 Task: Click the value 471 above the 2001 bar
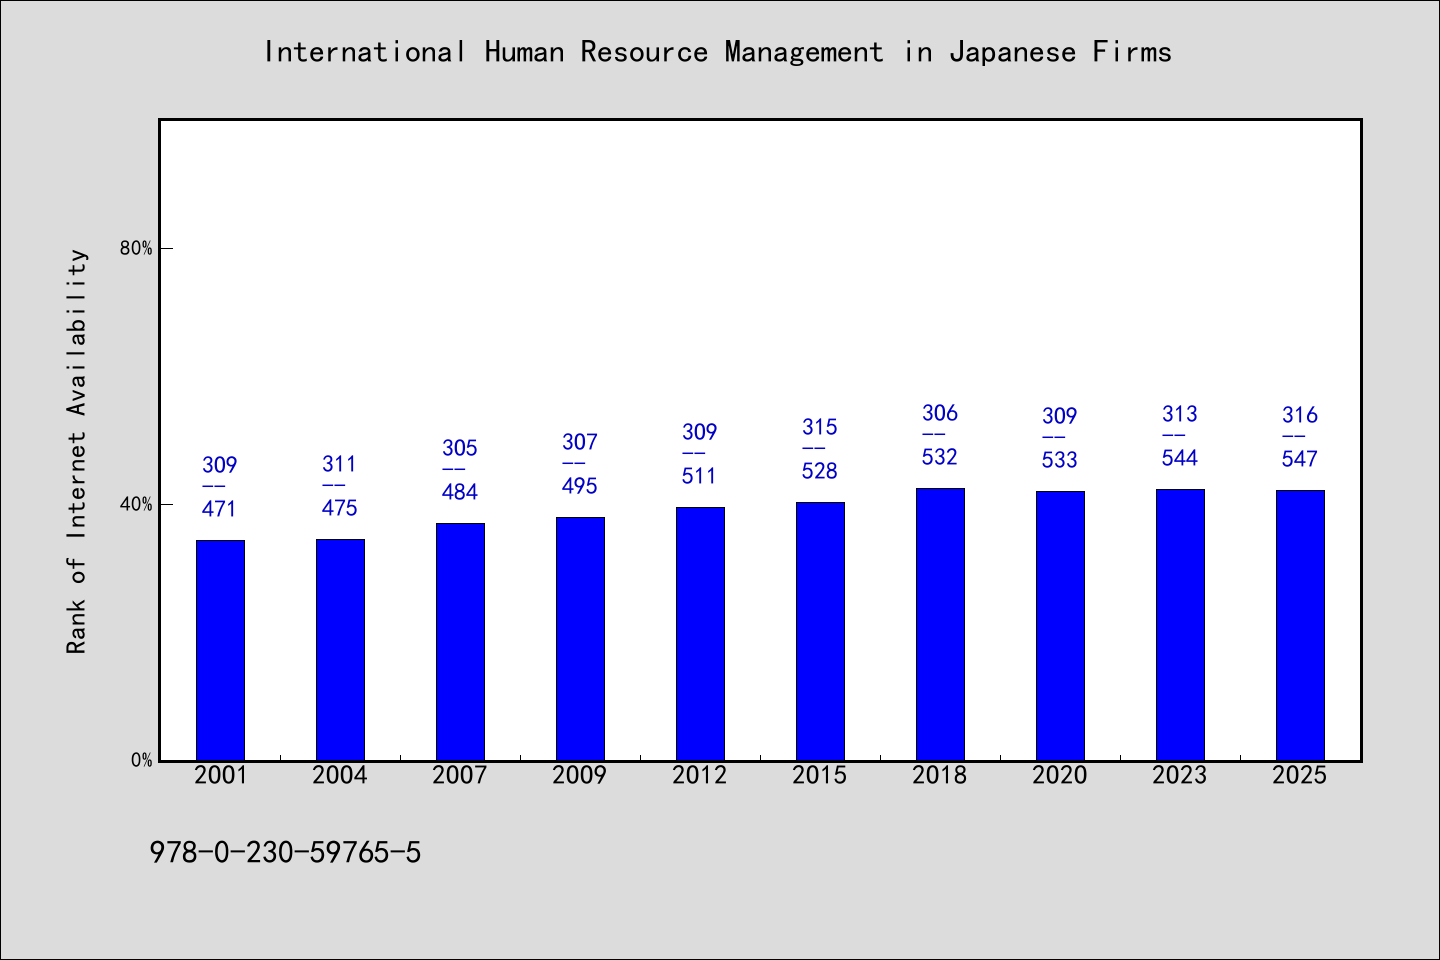[x=220, y=509]
